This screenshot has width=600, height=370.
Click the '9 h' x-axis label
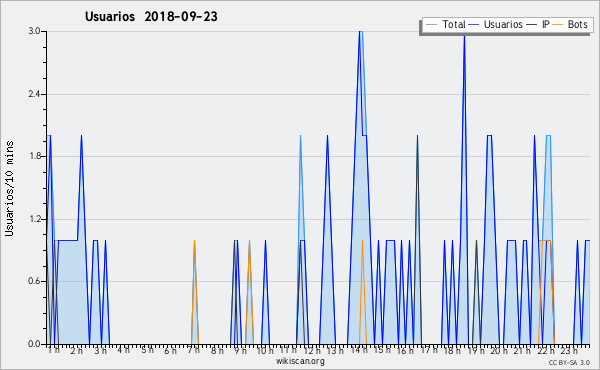(x=240, y=350)
